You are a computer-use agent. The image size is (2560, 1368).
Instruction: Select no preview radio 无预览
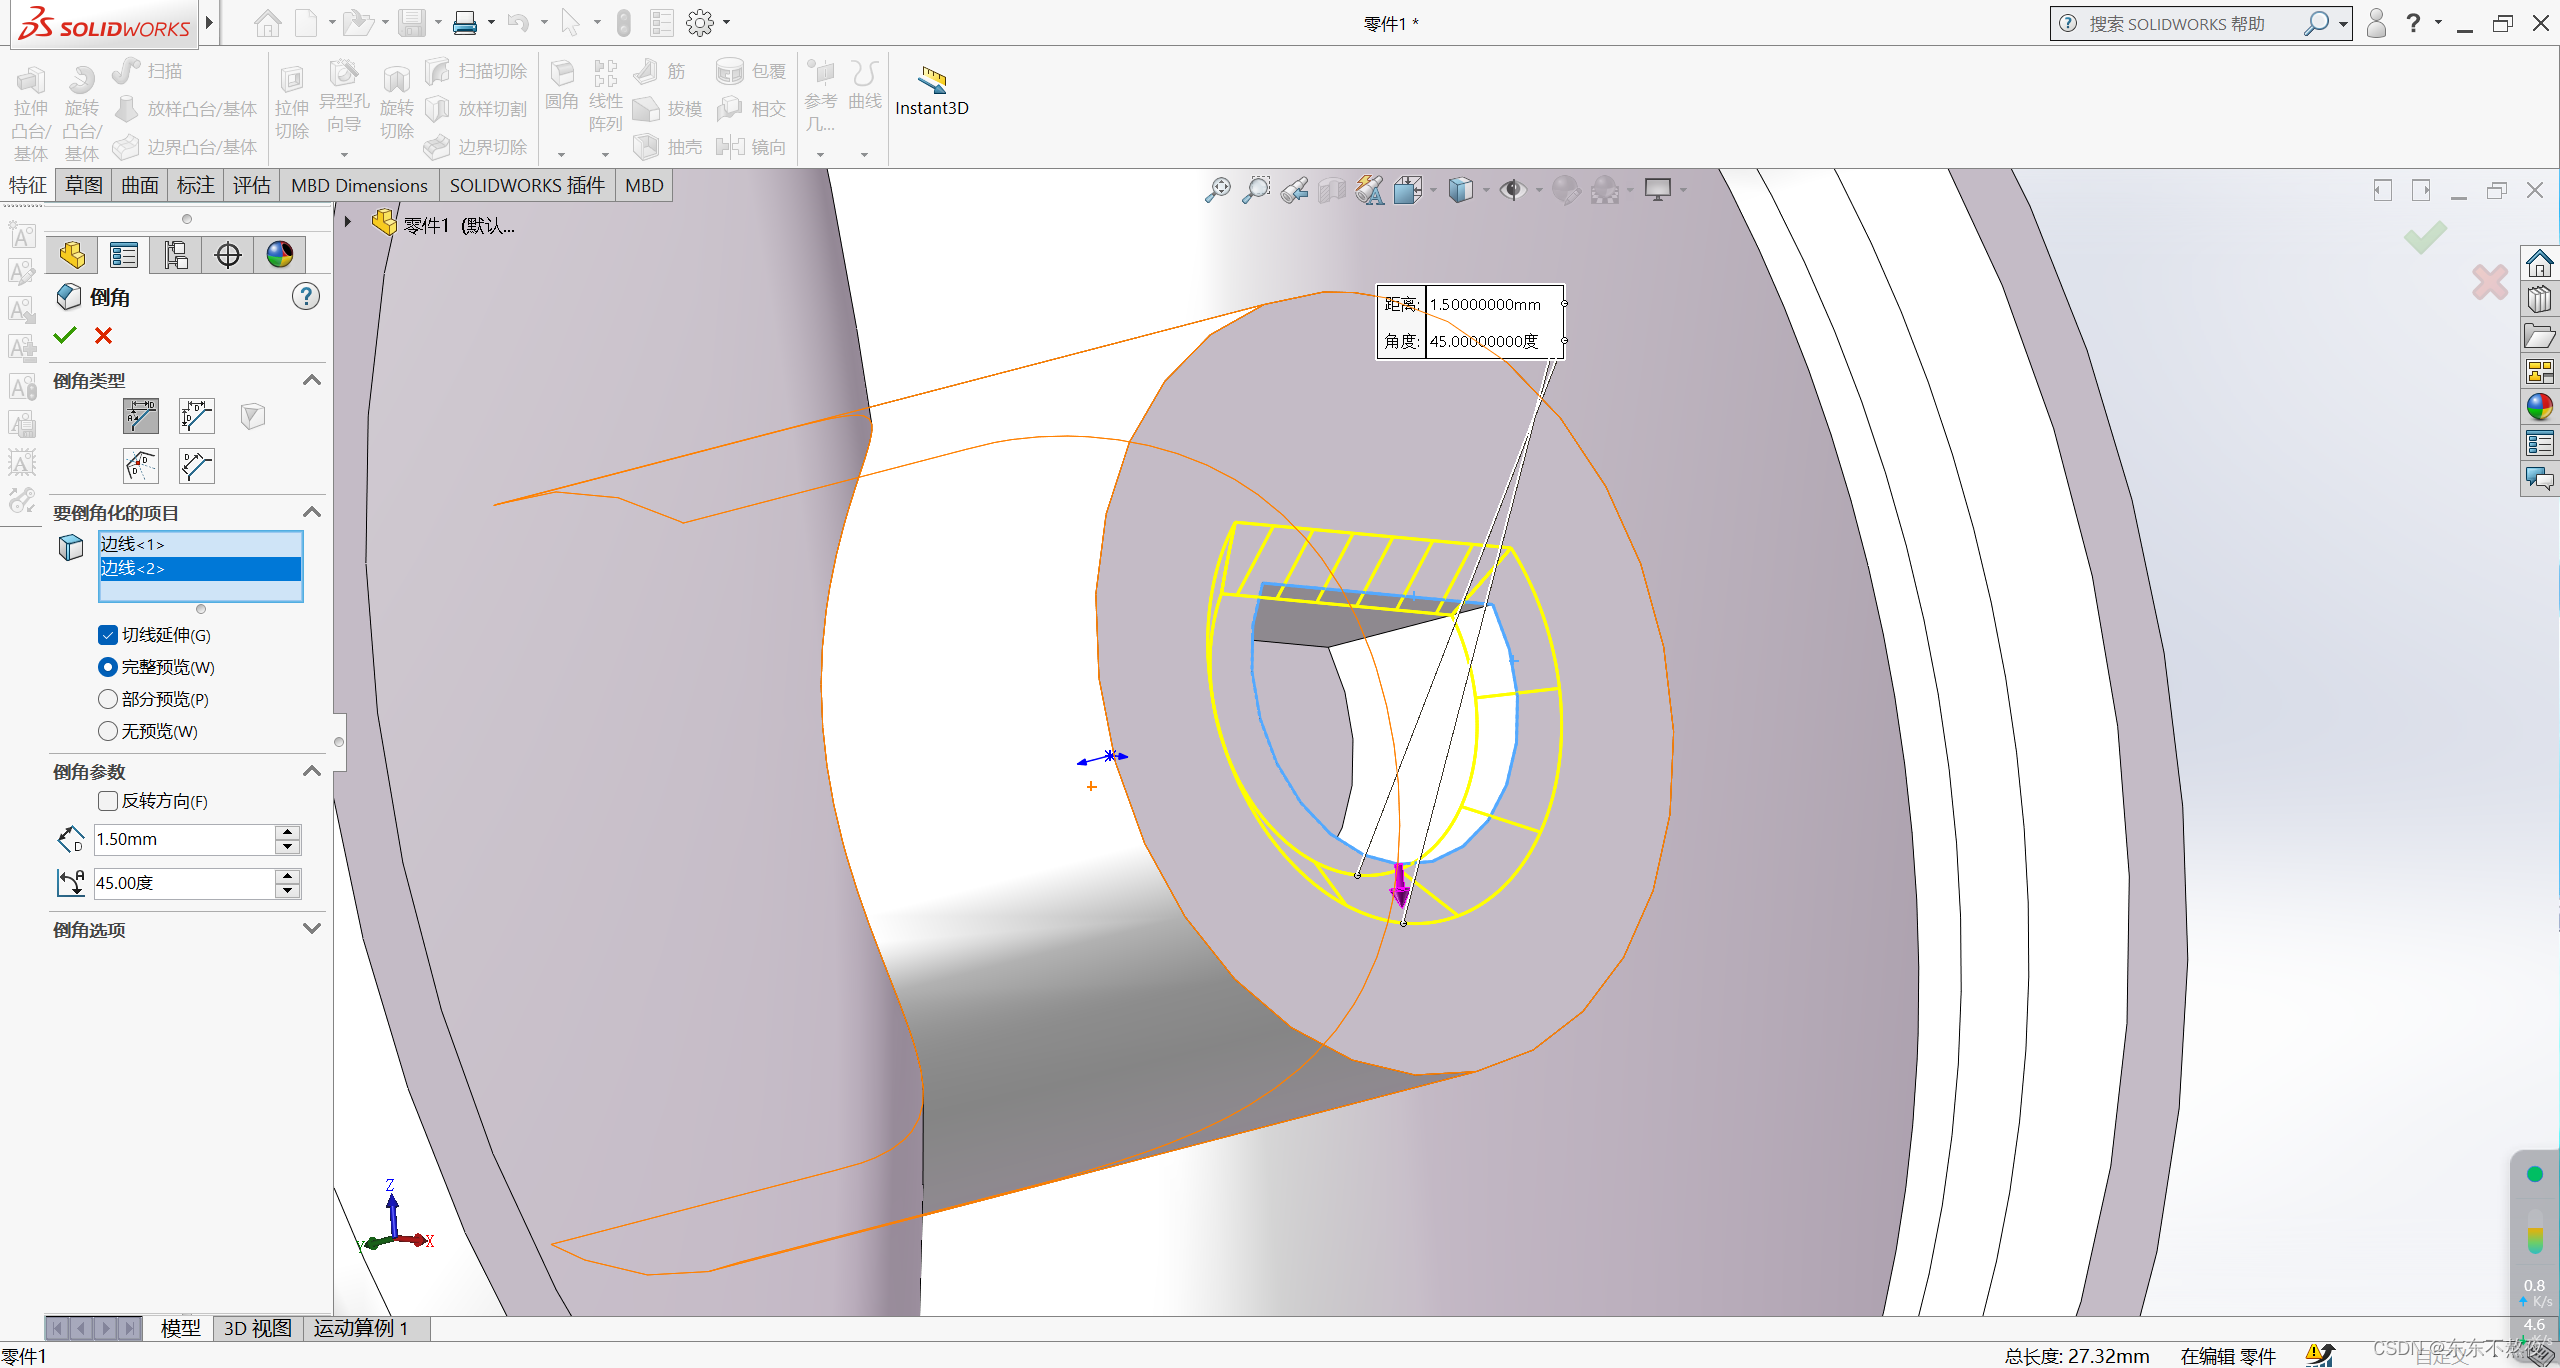point(108,731)
